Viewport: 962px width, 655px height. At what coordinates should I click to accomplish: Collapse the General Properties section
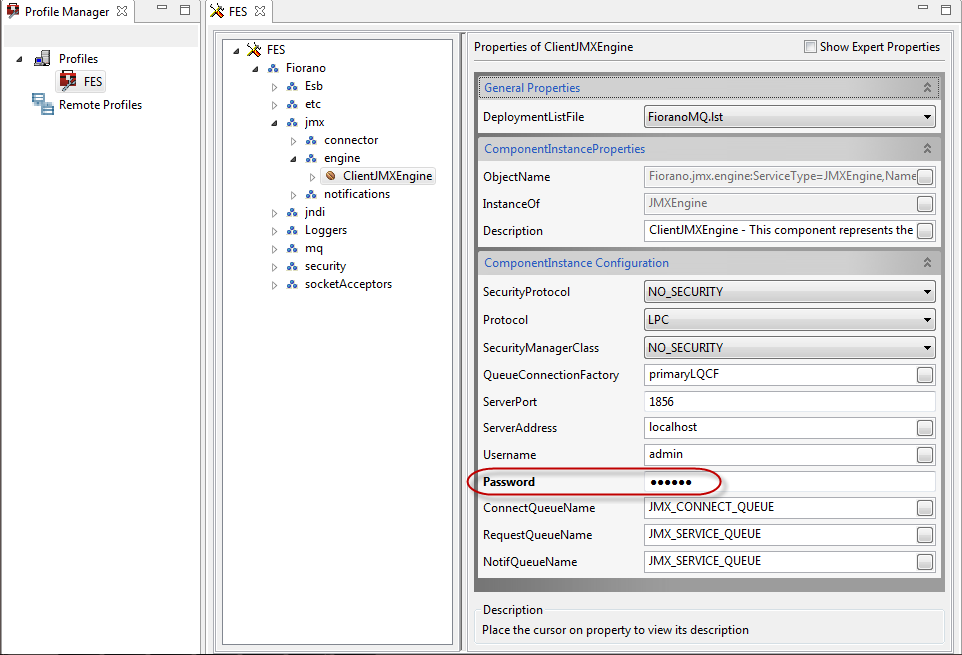[927, 88]
